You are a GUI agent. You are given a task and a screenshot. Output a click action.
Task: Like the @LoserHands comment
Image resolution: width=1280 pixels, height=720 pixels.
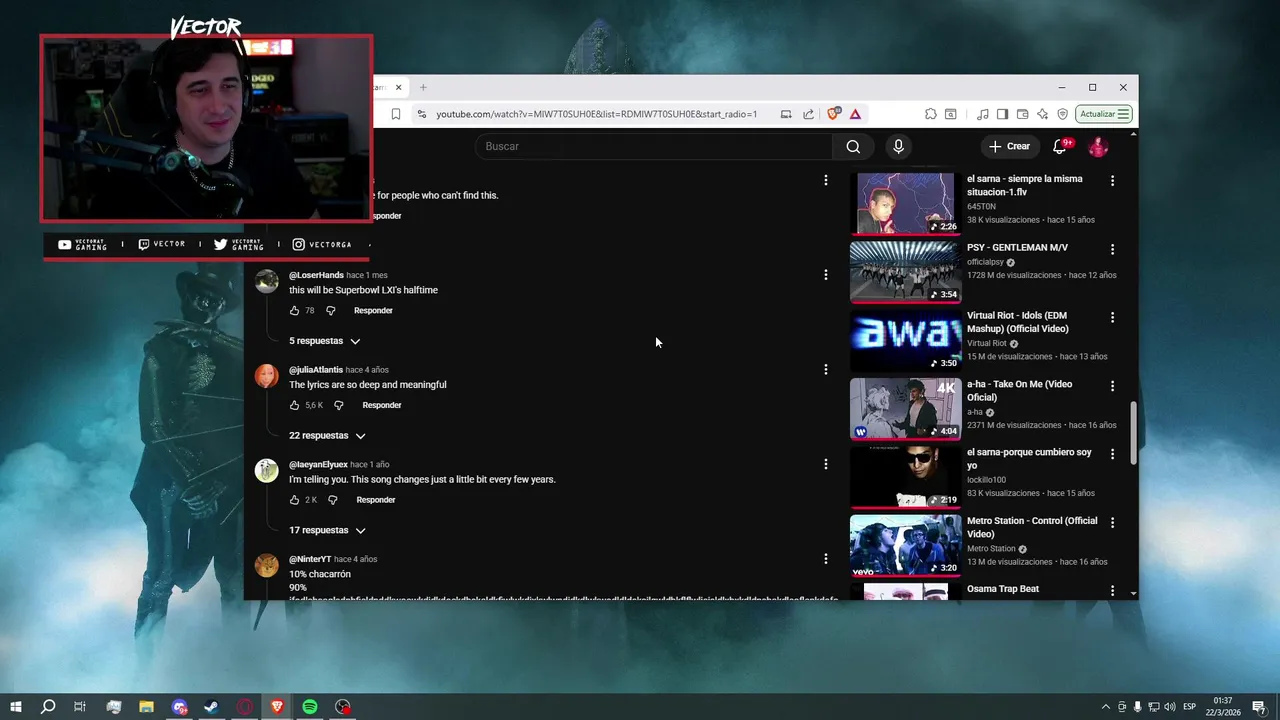tap(294, 311)
